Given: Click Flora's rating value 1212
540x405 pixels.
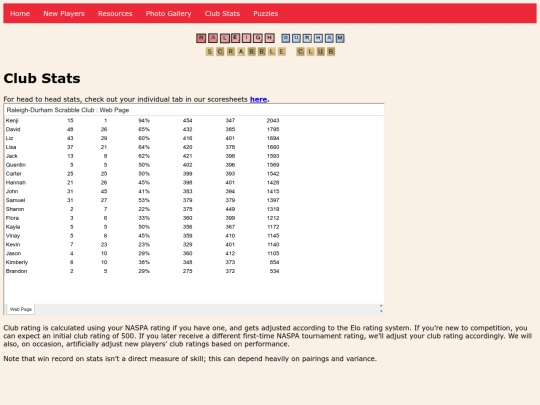Looking at the screenshot, I should 273,218.
